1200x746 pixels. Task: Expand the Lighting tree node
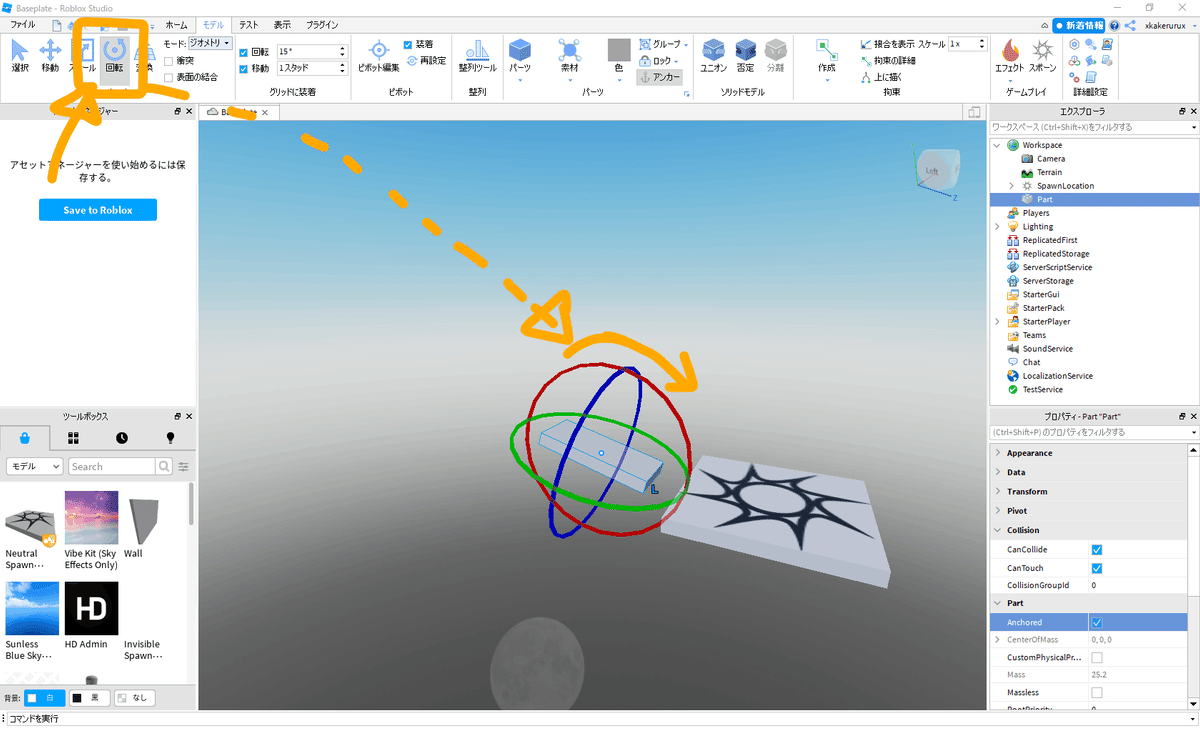997,227
